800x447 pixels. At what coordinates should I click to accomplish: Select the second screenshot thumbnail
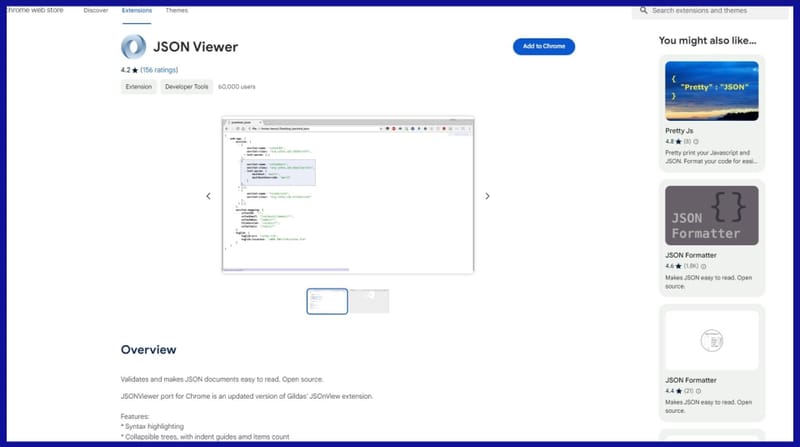click(x=369, y=301)
